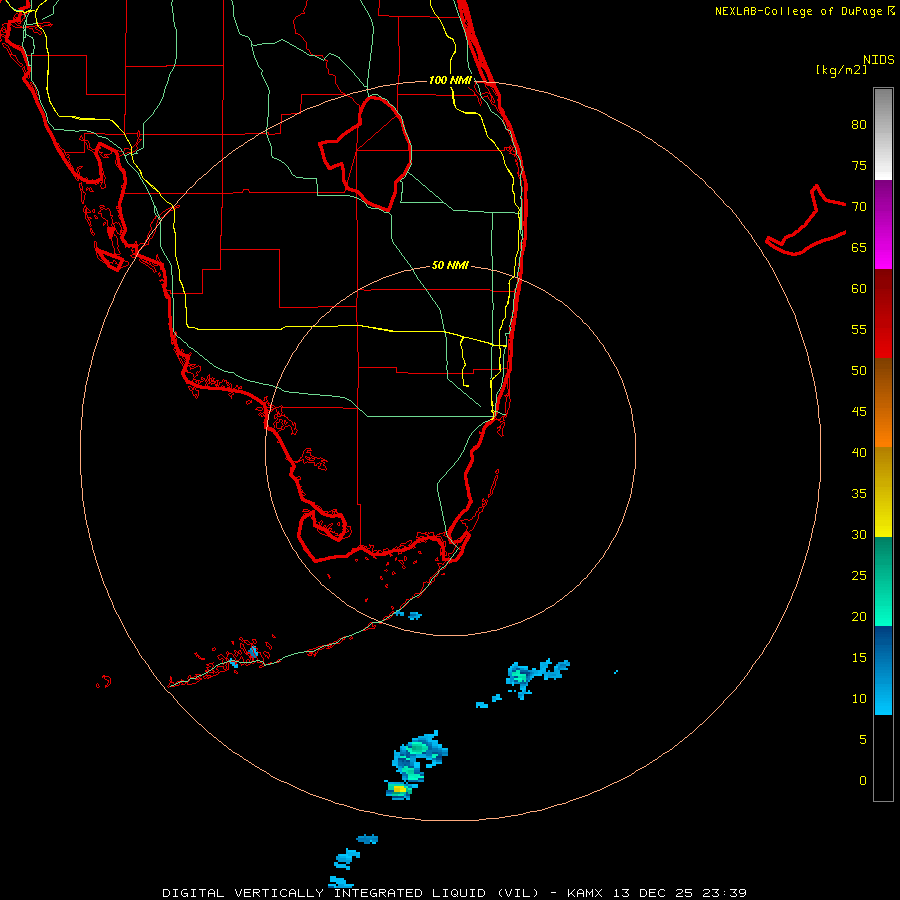Click the 55 value on the color scale
Screen dimensions: 900x900
(x=859, y=330)
